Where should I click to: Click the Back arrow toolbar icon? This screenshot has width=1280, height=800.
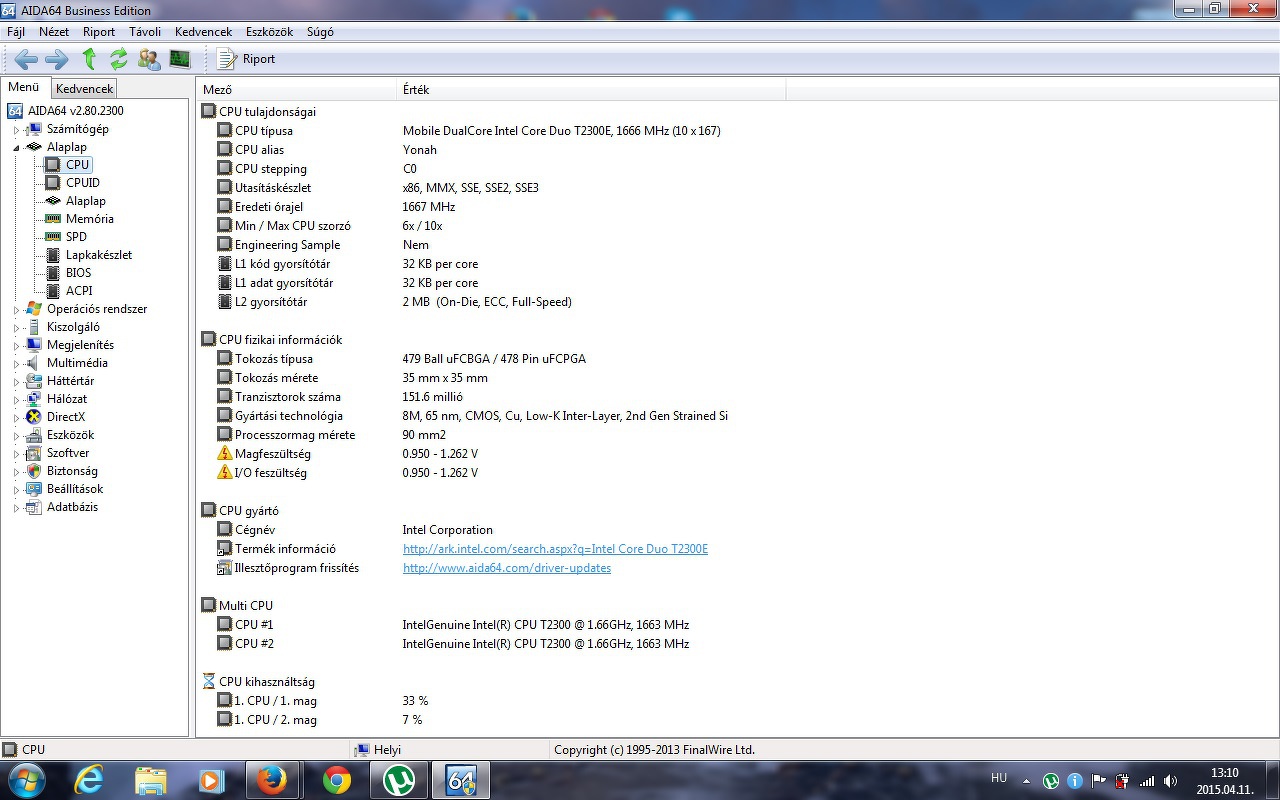pos(26,59)
